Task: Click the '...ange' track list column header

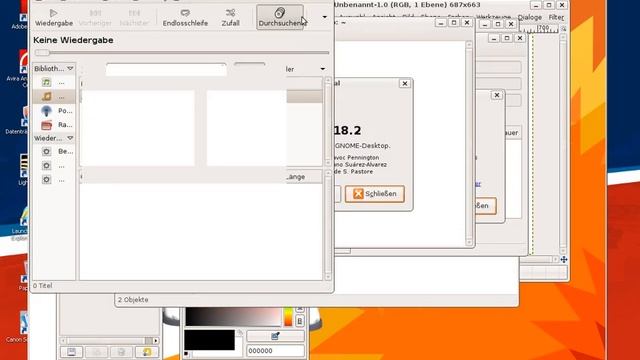Action: click(304, 177)
